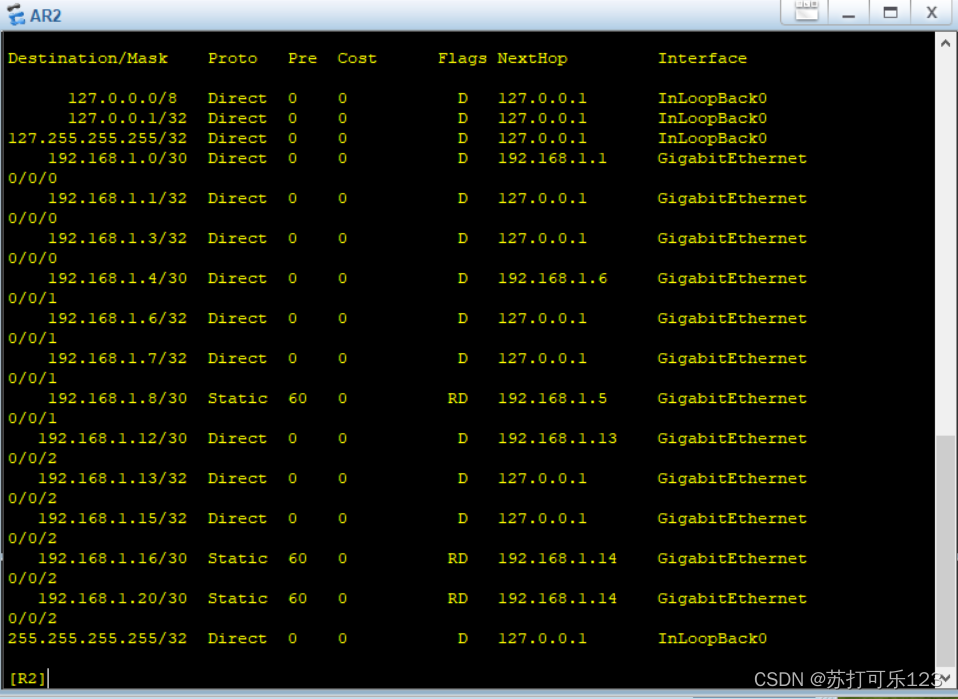Click next hop 192.168.1.6
The image size is (958, 699).
point(552,278)
